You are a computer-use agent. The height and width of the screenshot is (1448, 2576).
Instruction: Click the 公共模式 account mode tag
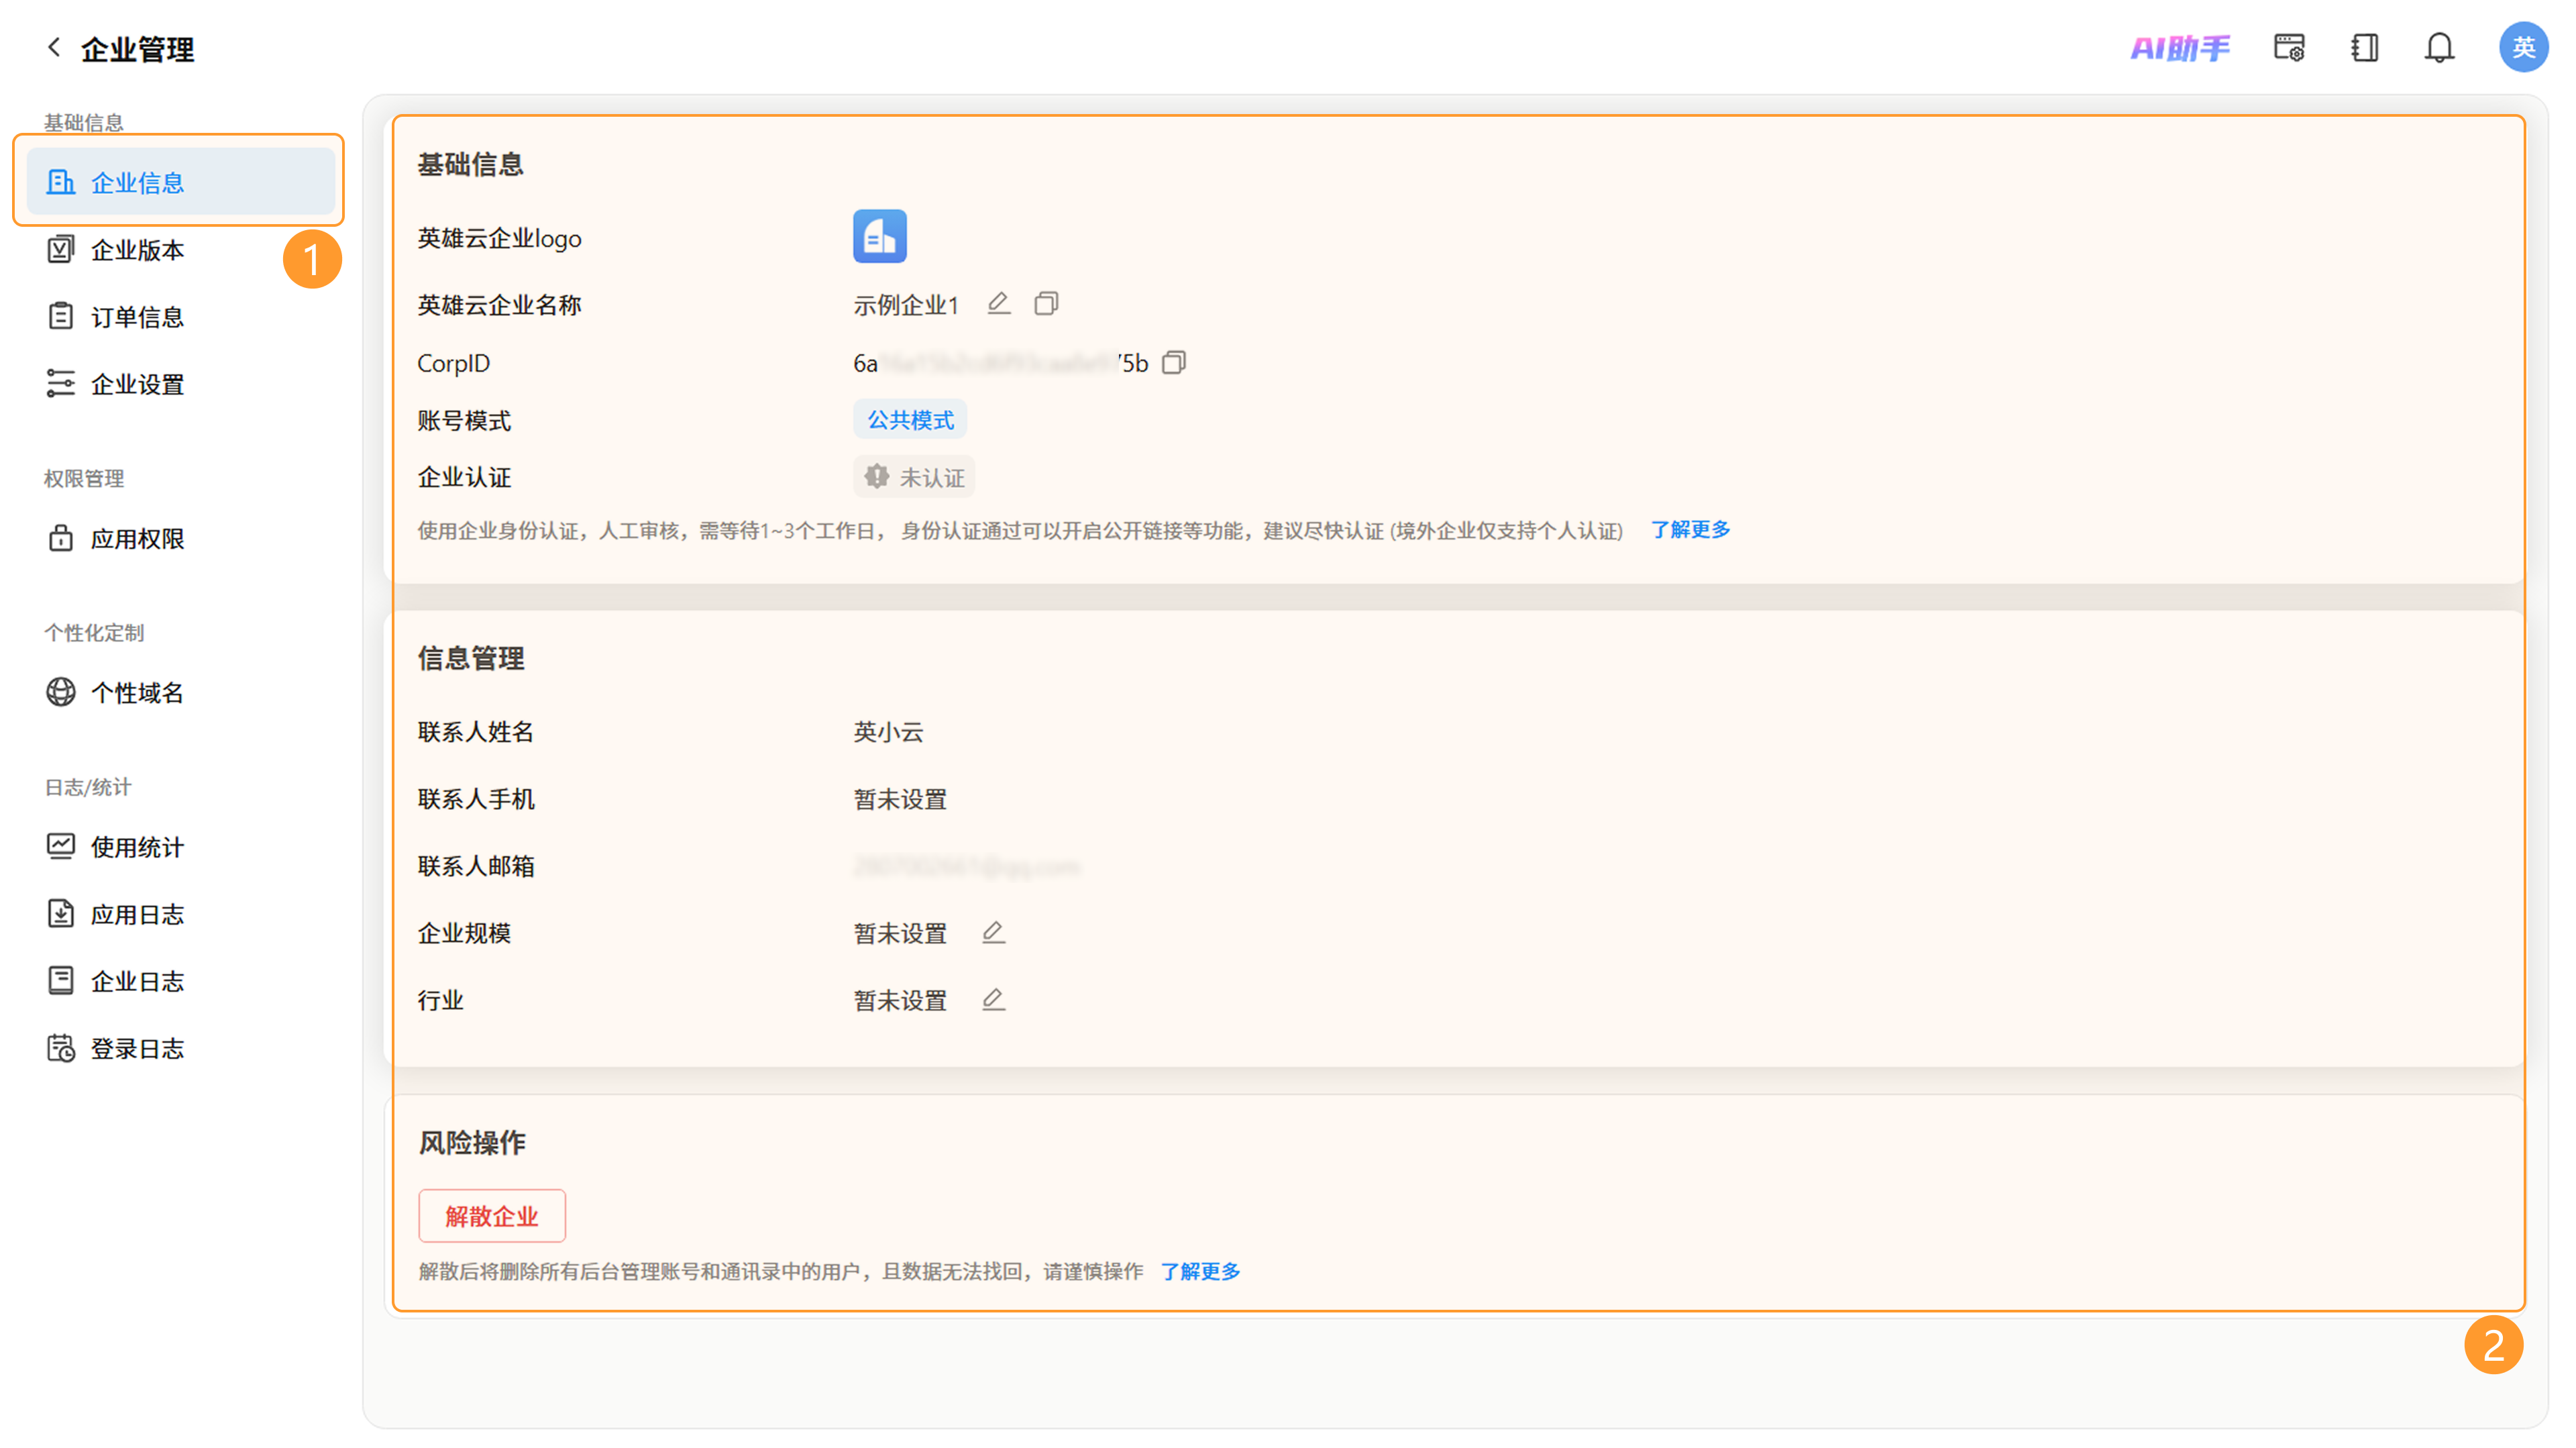[910, 419]
